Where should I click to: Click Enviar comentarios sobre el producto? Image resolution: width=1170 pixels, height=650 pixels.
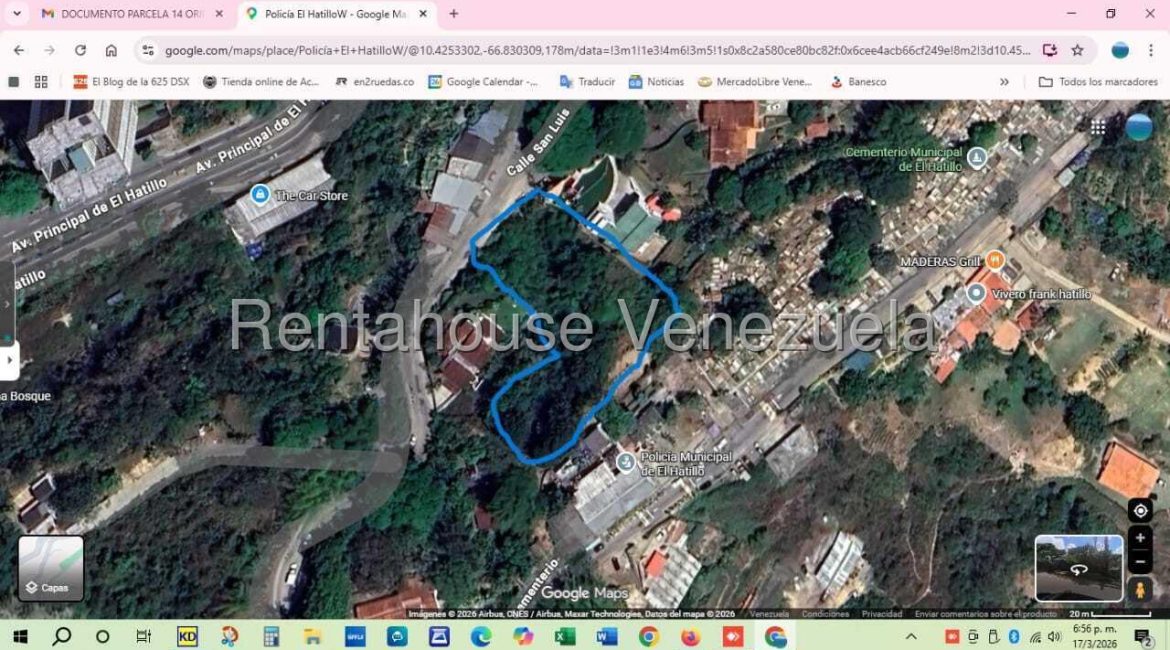(x=986, y=613)
